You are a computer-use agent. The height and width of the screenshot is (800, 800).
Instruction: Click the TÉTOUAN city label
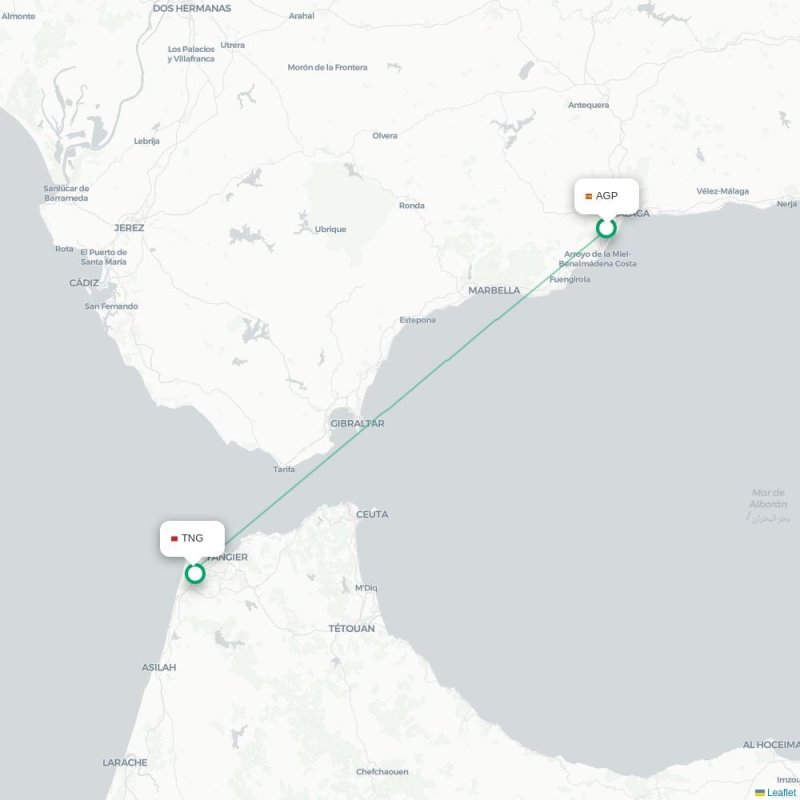(352, 629)
